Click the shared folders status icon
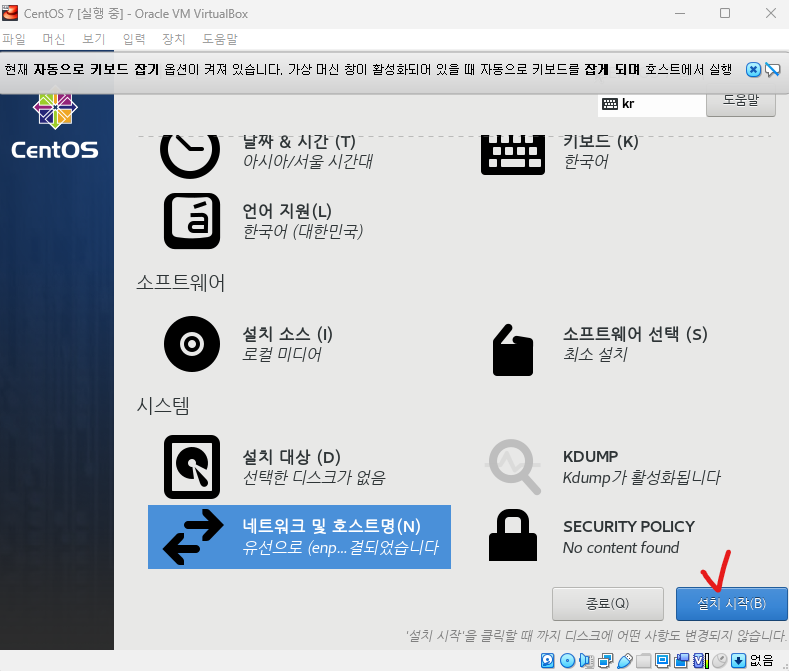 644,660
